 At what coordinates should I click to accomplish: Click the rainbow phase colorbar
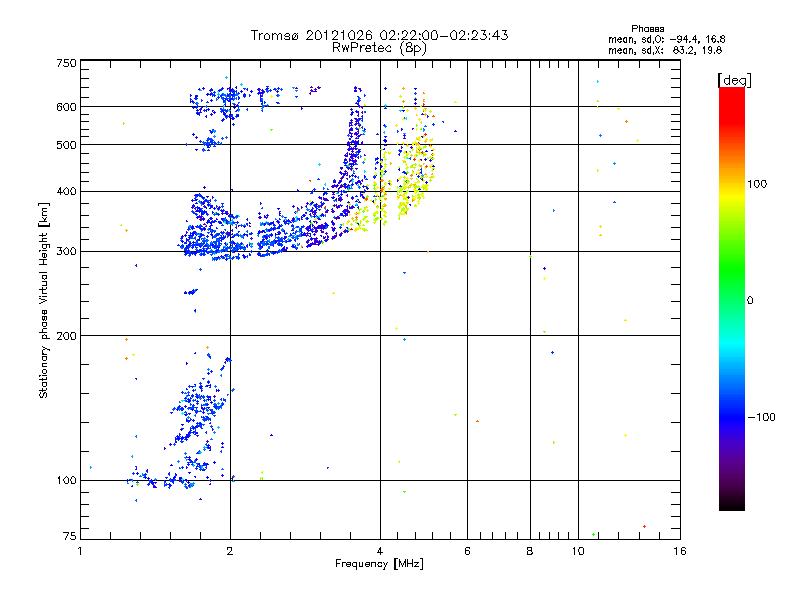coord(732,298)
